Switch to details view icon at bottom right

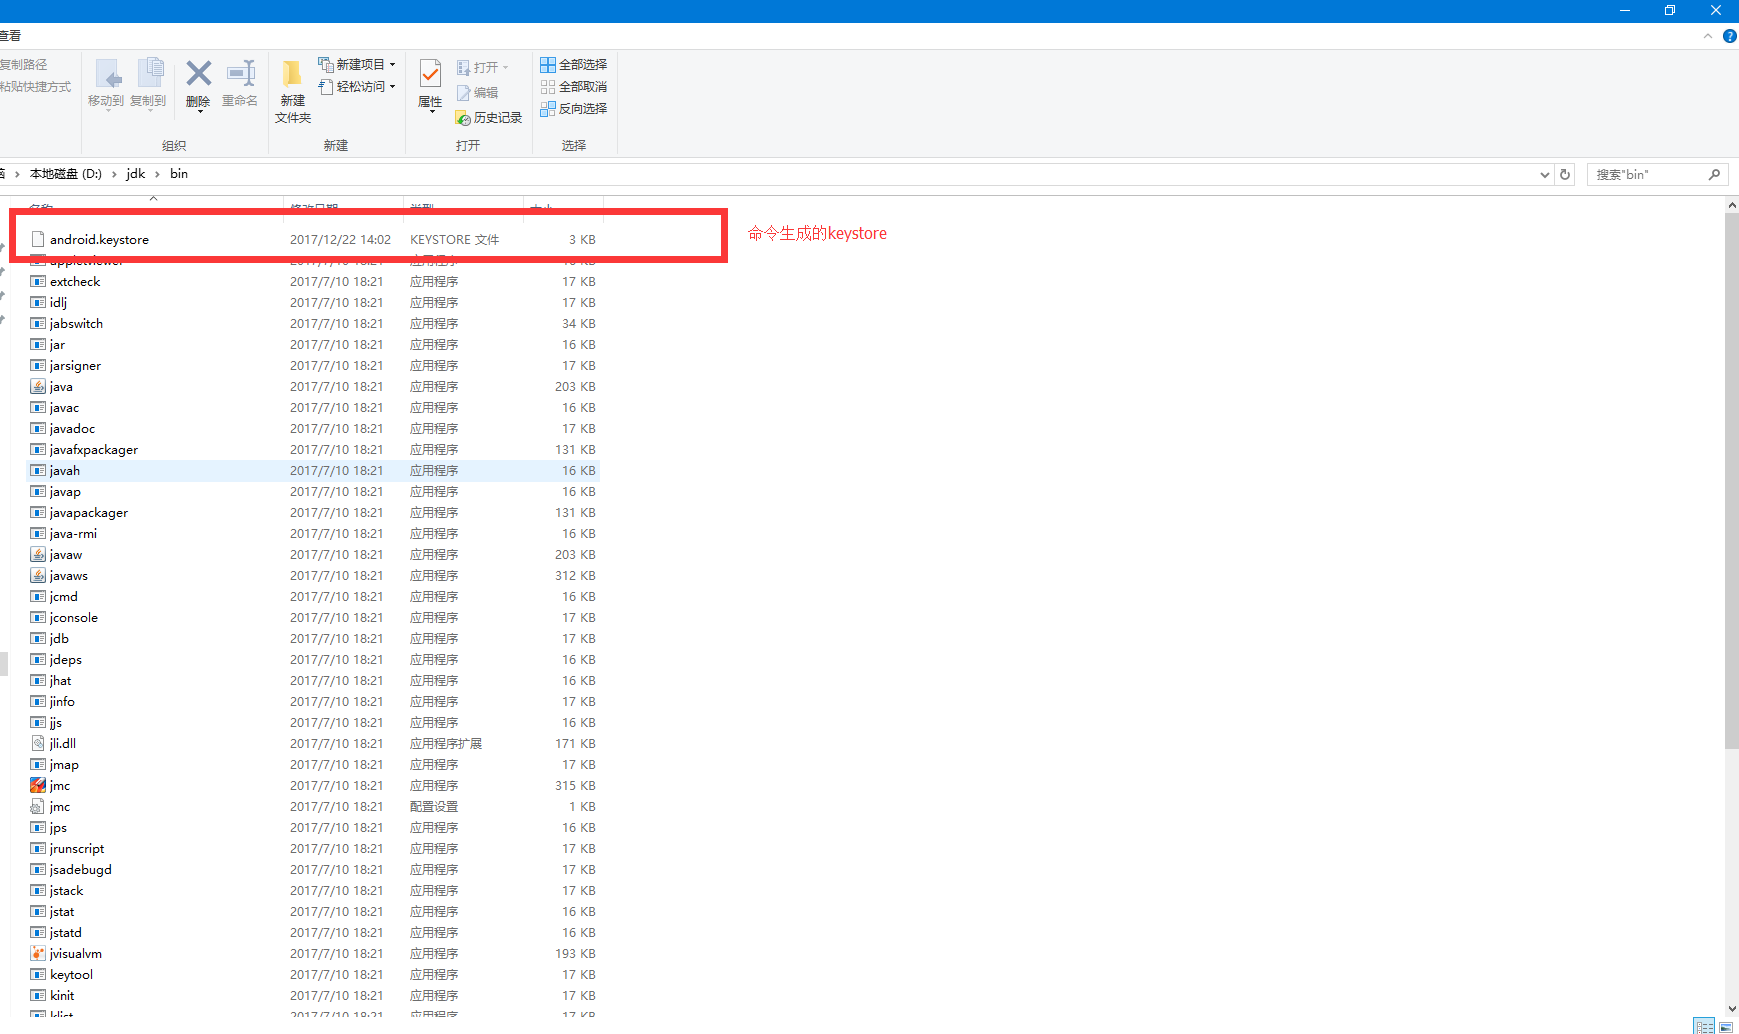1704,1026
